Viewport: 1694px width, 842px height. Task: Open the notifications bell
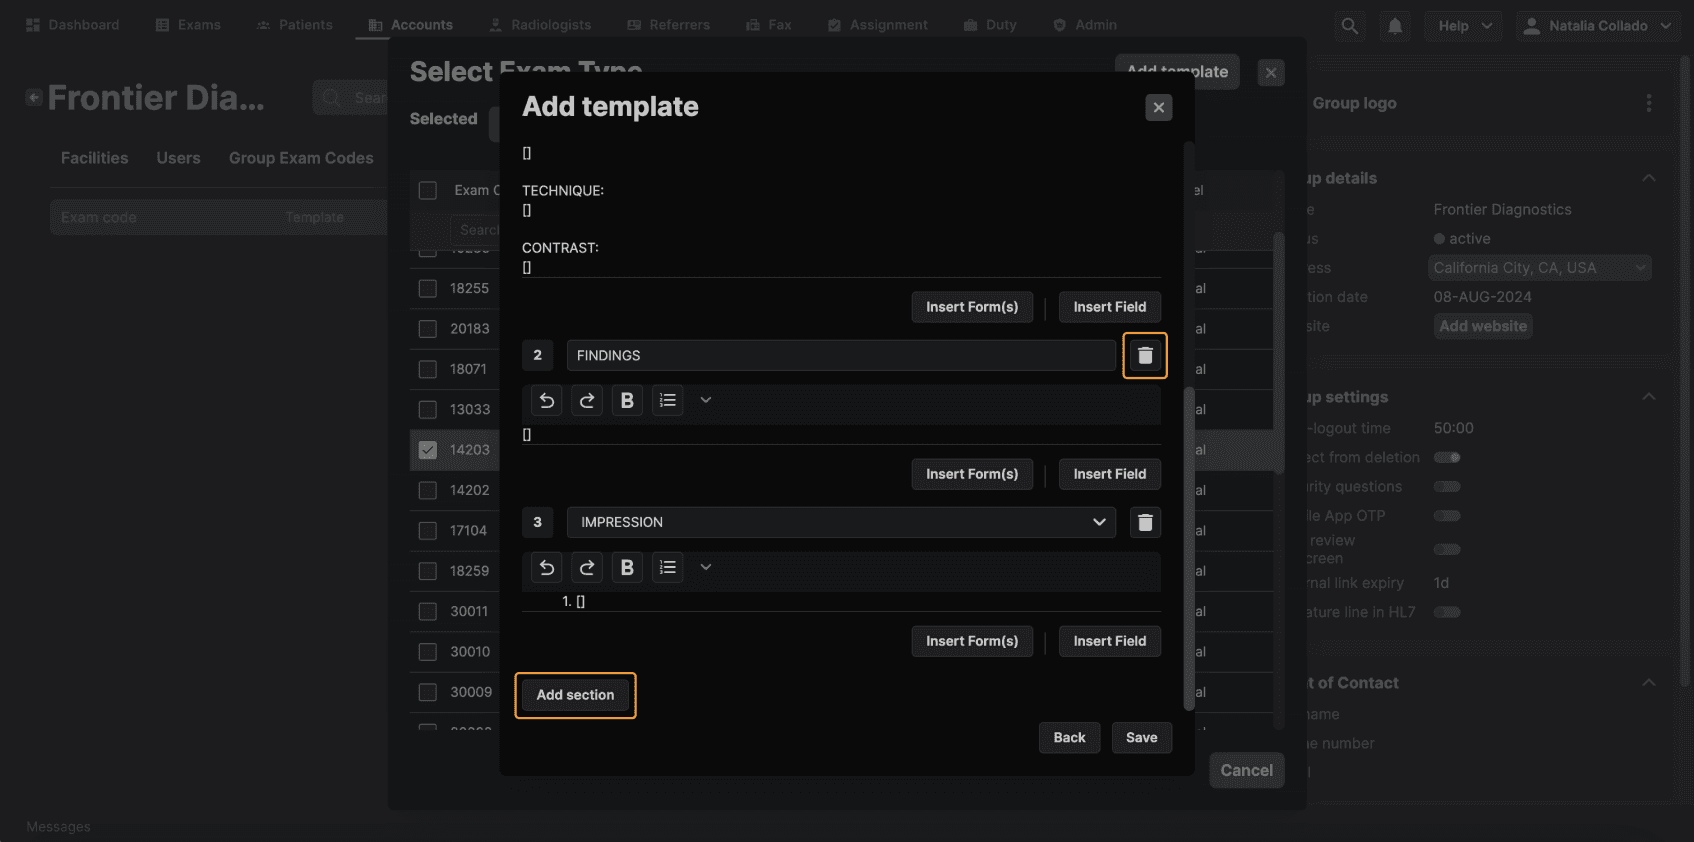pos(1395,26)
